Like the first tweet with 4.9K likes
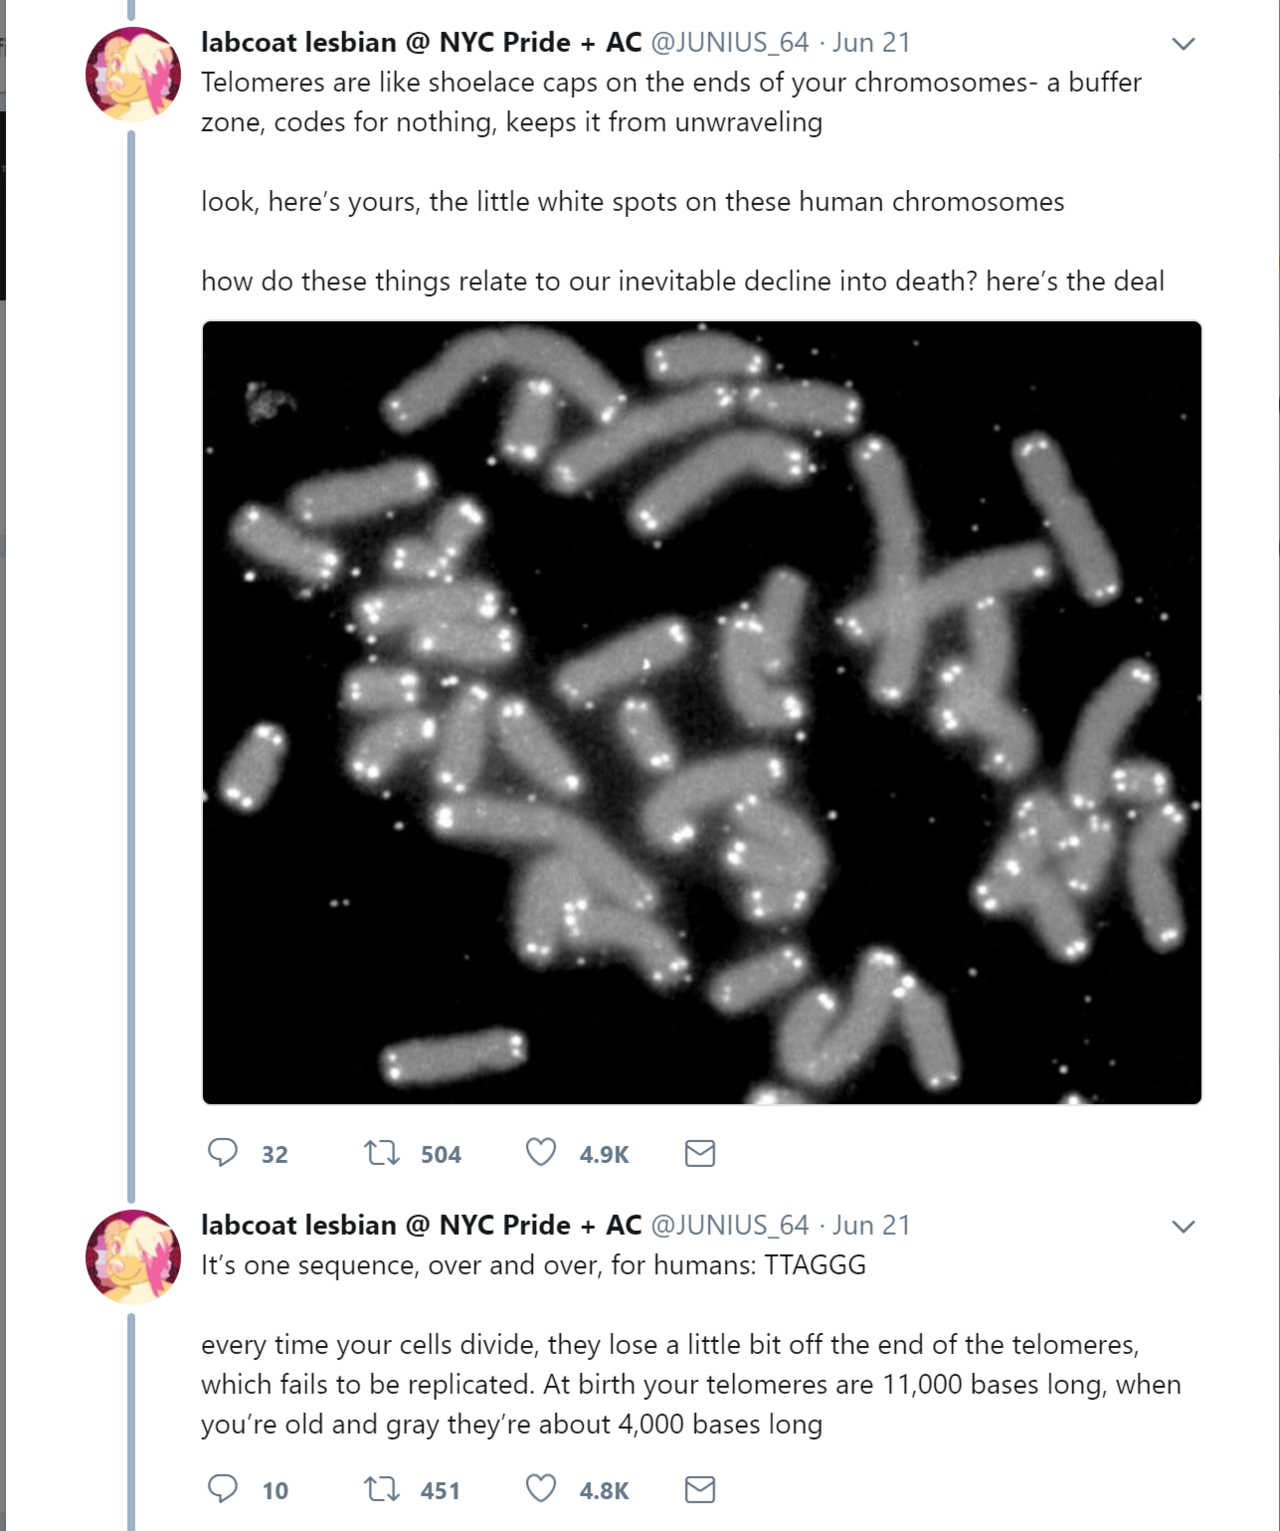The height and width of the screenshot is (1531, 1280). point(541,1153)
